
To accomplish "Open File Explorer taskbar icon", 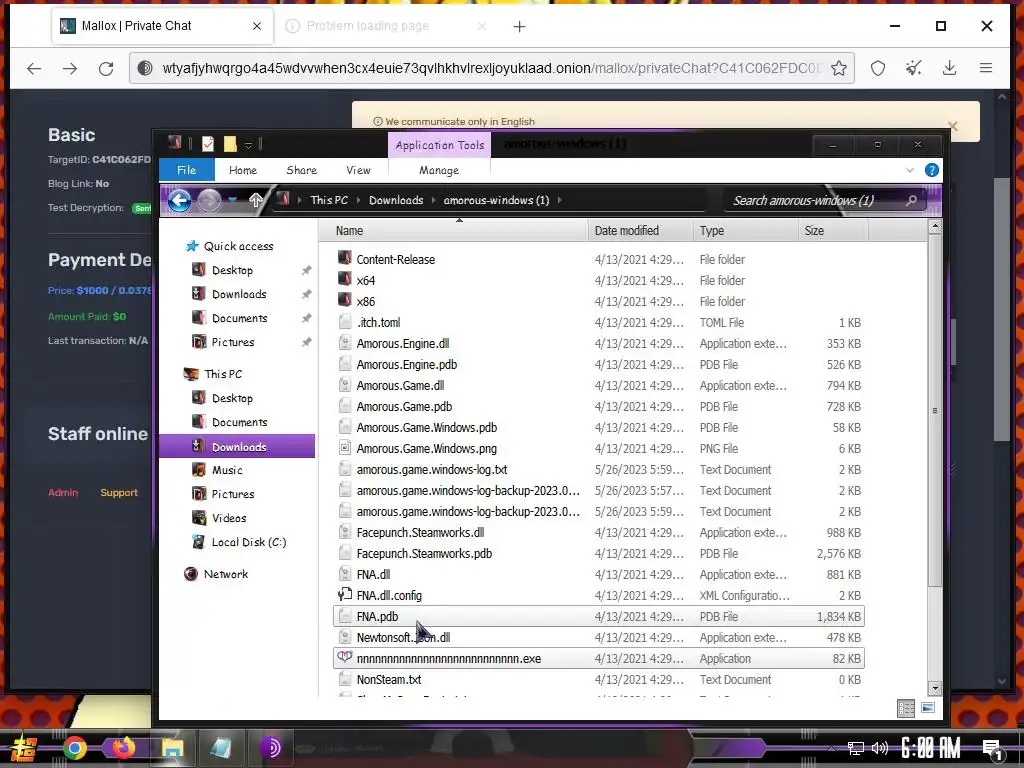I will [172, 748].
